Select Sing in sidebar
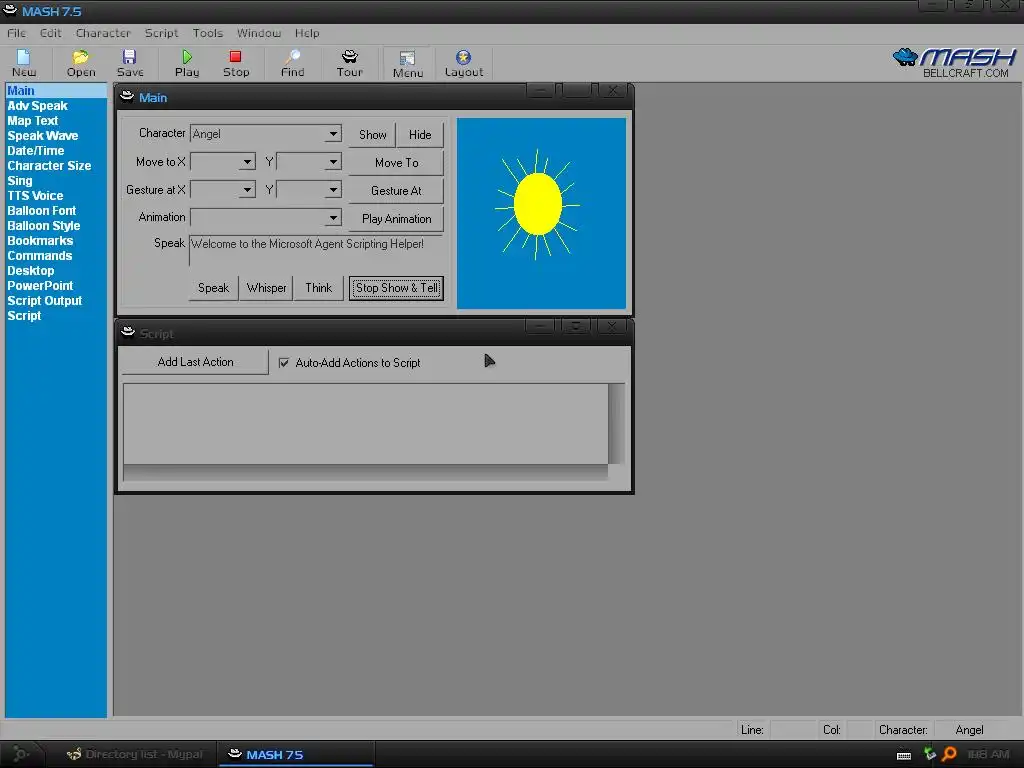This screenshot has height=768, width=1024. pos(20,181)
